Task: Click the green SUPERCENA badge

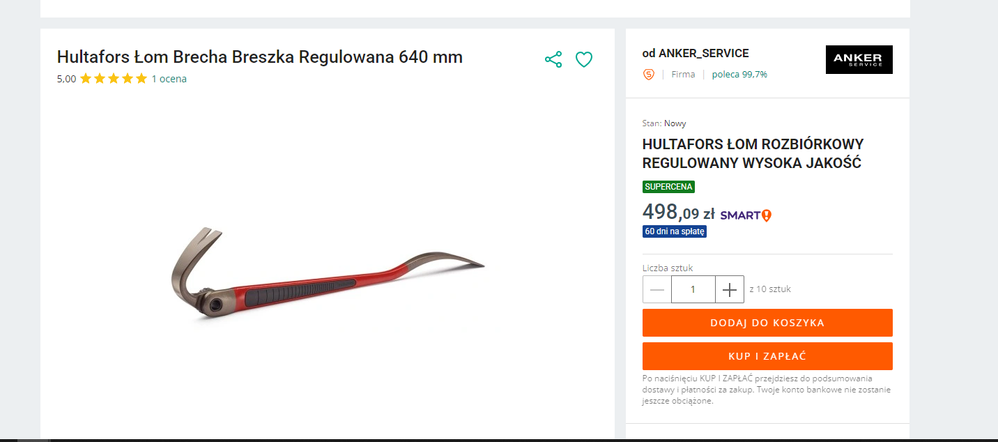Action: point(668,187)
